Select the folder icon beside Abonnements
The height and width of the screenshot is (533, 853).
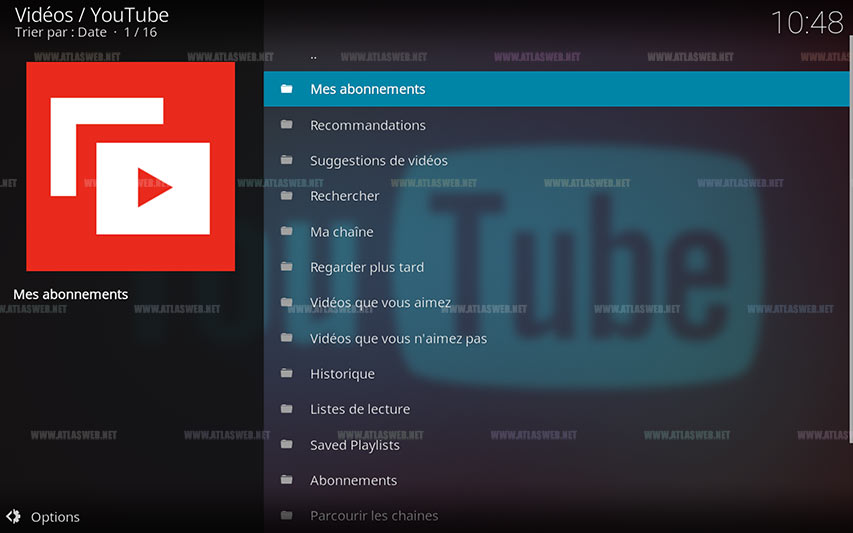coord(287,480)
